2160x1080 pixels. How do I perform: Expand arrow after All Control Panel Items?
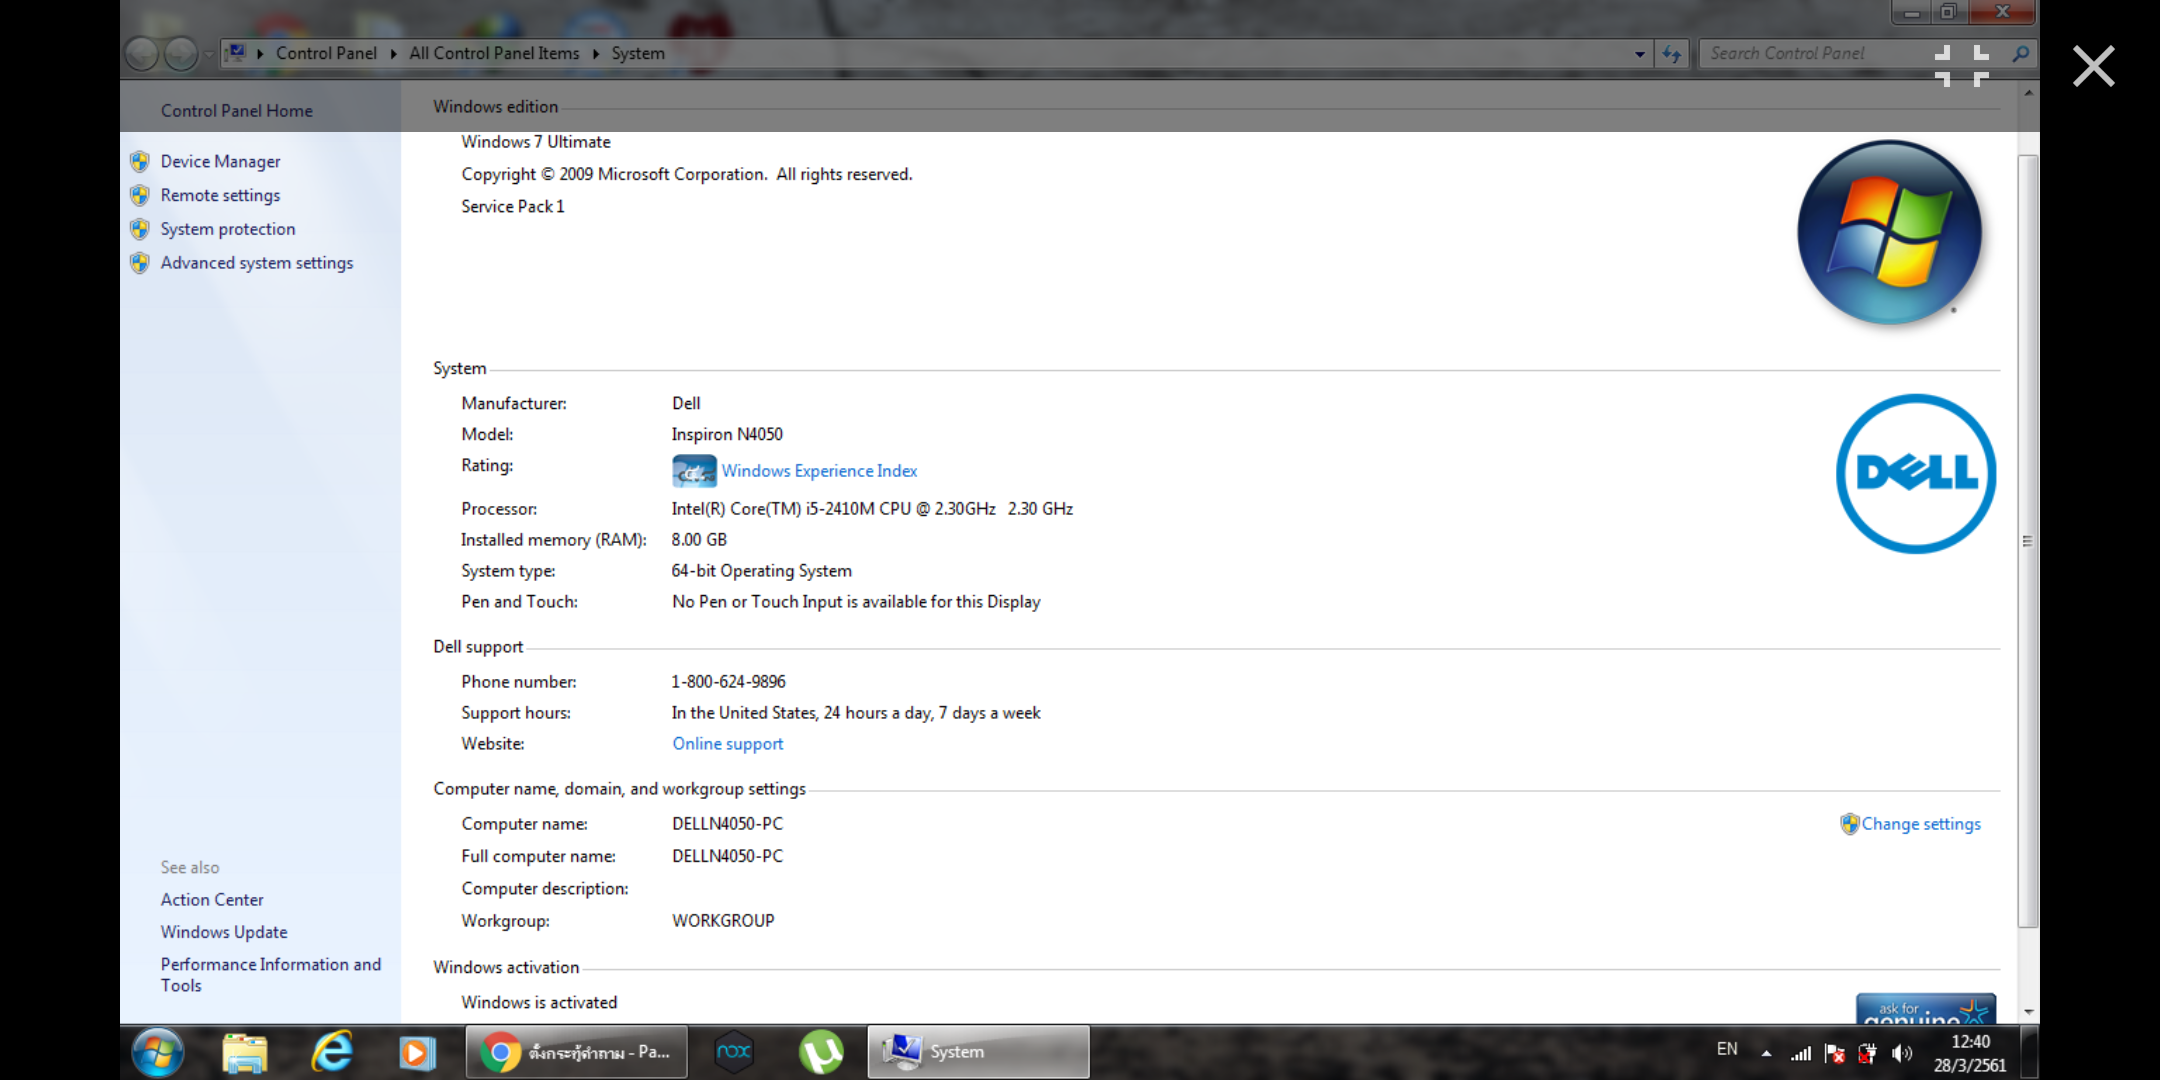pos(596,54)
